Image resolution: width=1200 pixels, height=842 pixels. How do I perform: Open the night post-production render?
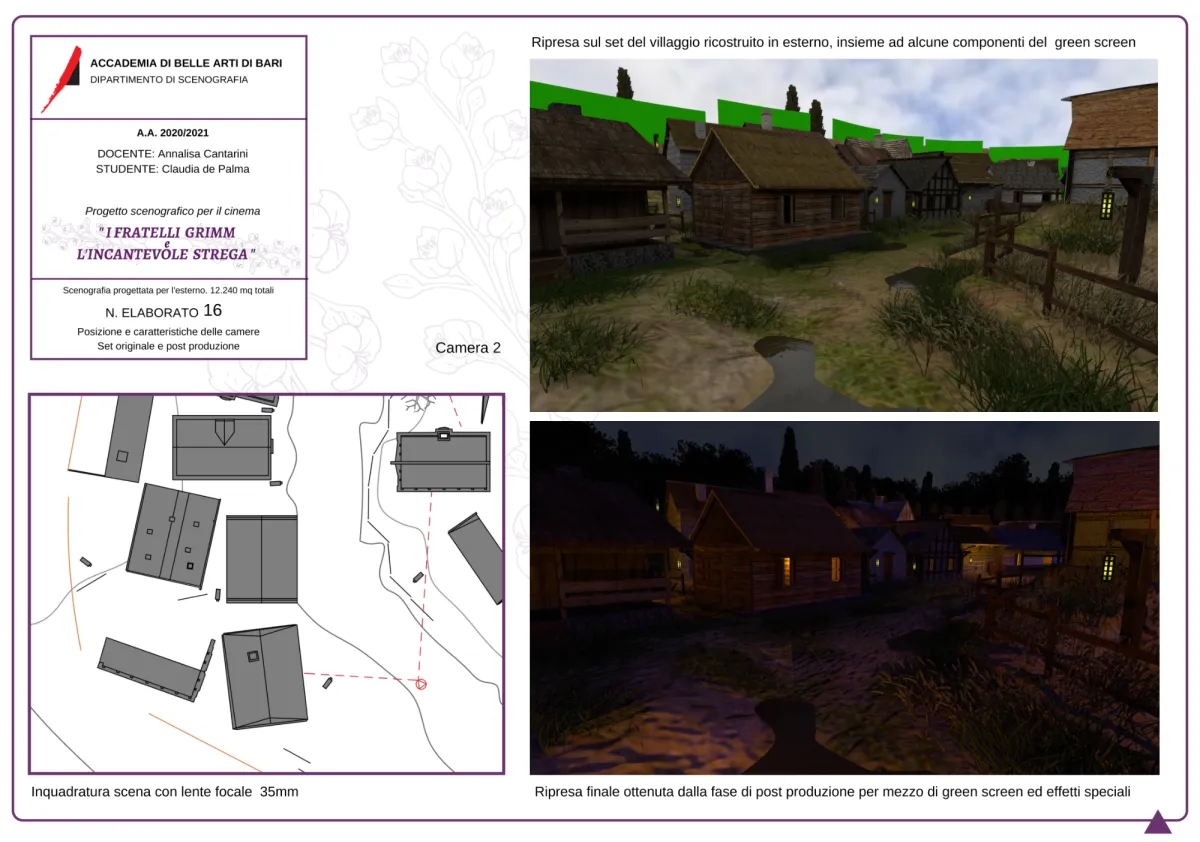point(843,597)
